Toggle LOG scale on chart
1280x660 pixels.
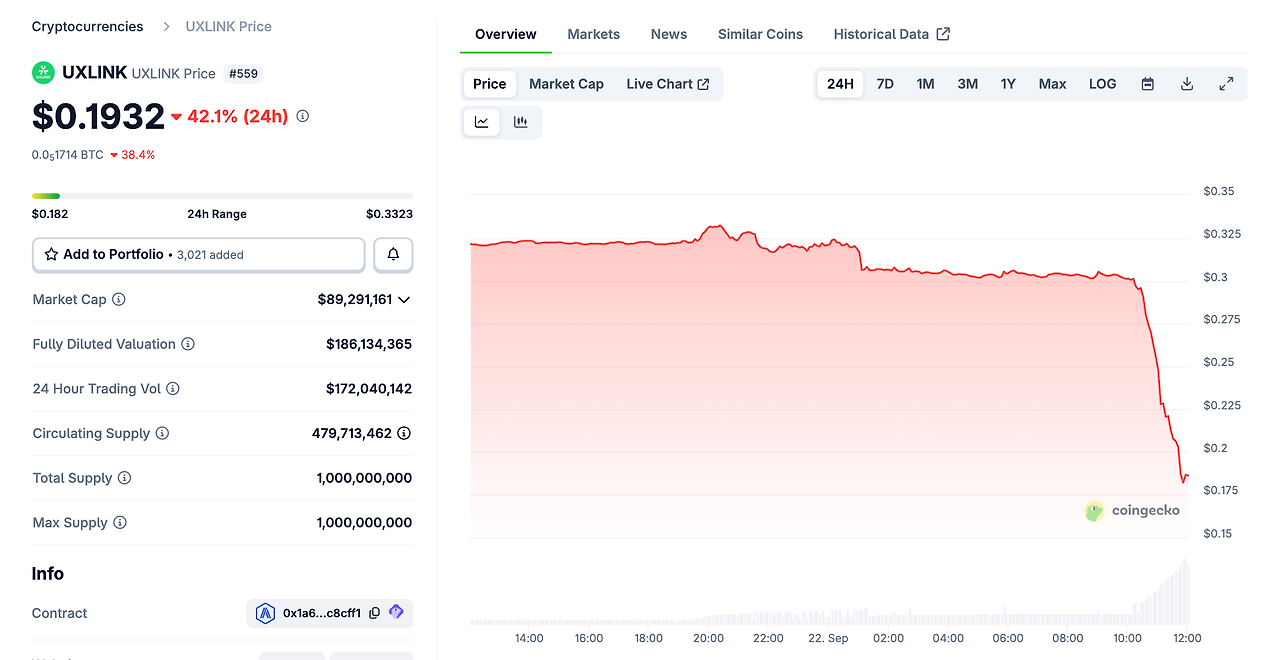[x=1102, y=84]
